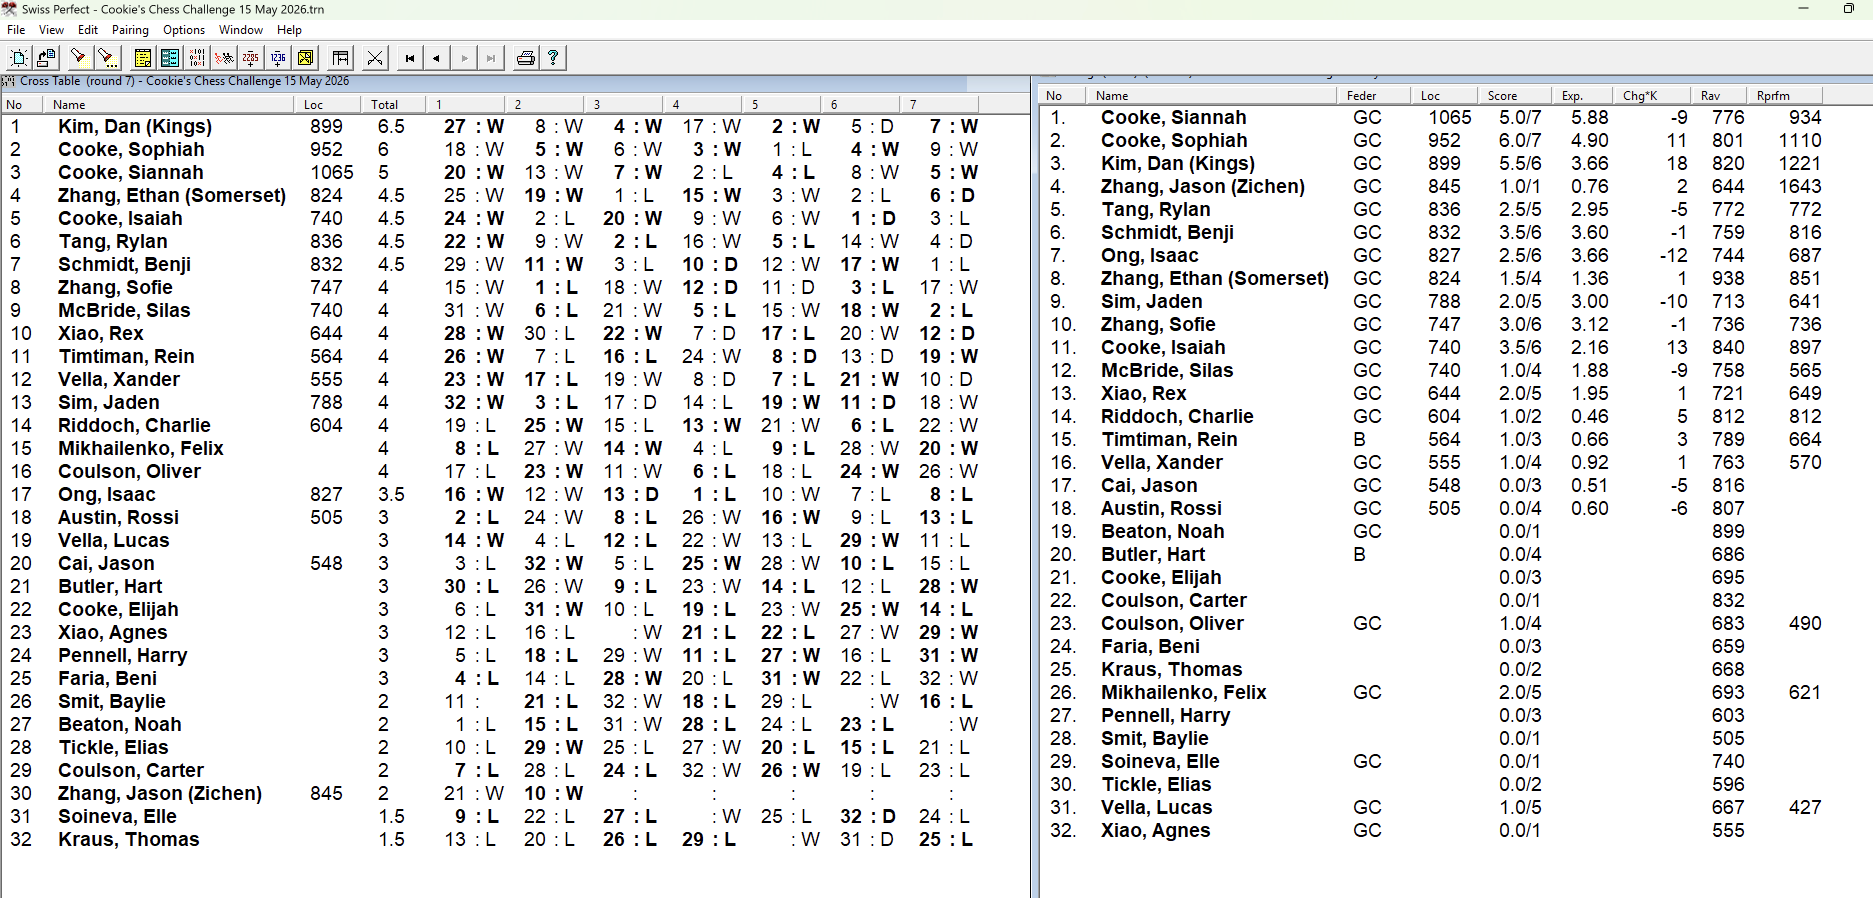Open the Help menu
The width and height of the screenshot is (1873, 898).
(290, 30)
